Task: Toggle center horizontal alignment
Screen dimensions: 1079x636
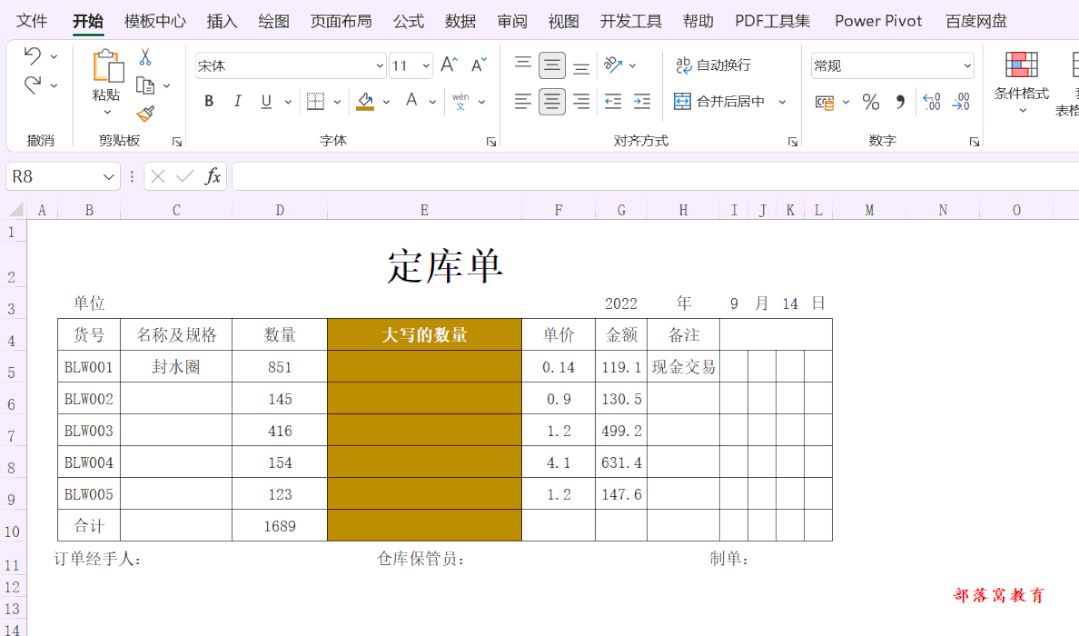Action: point(552,102)
